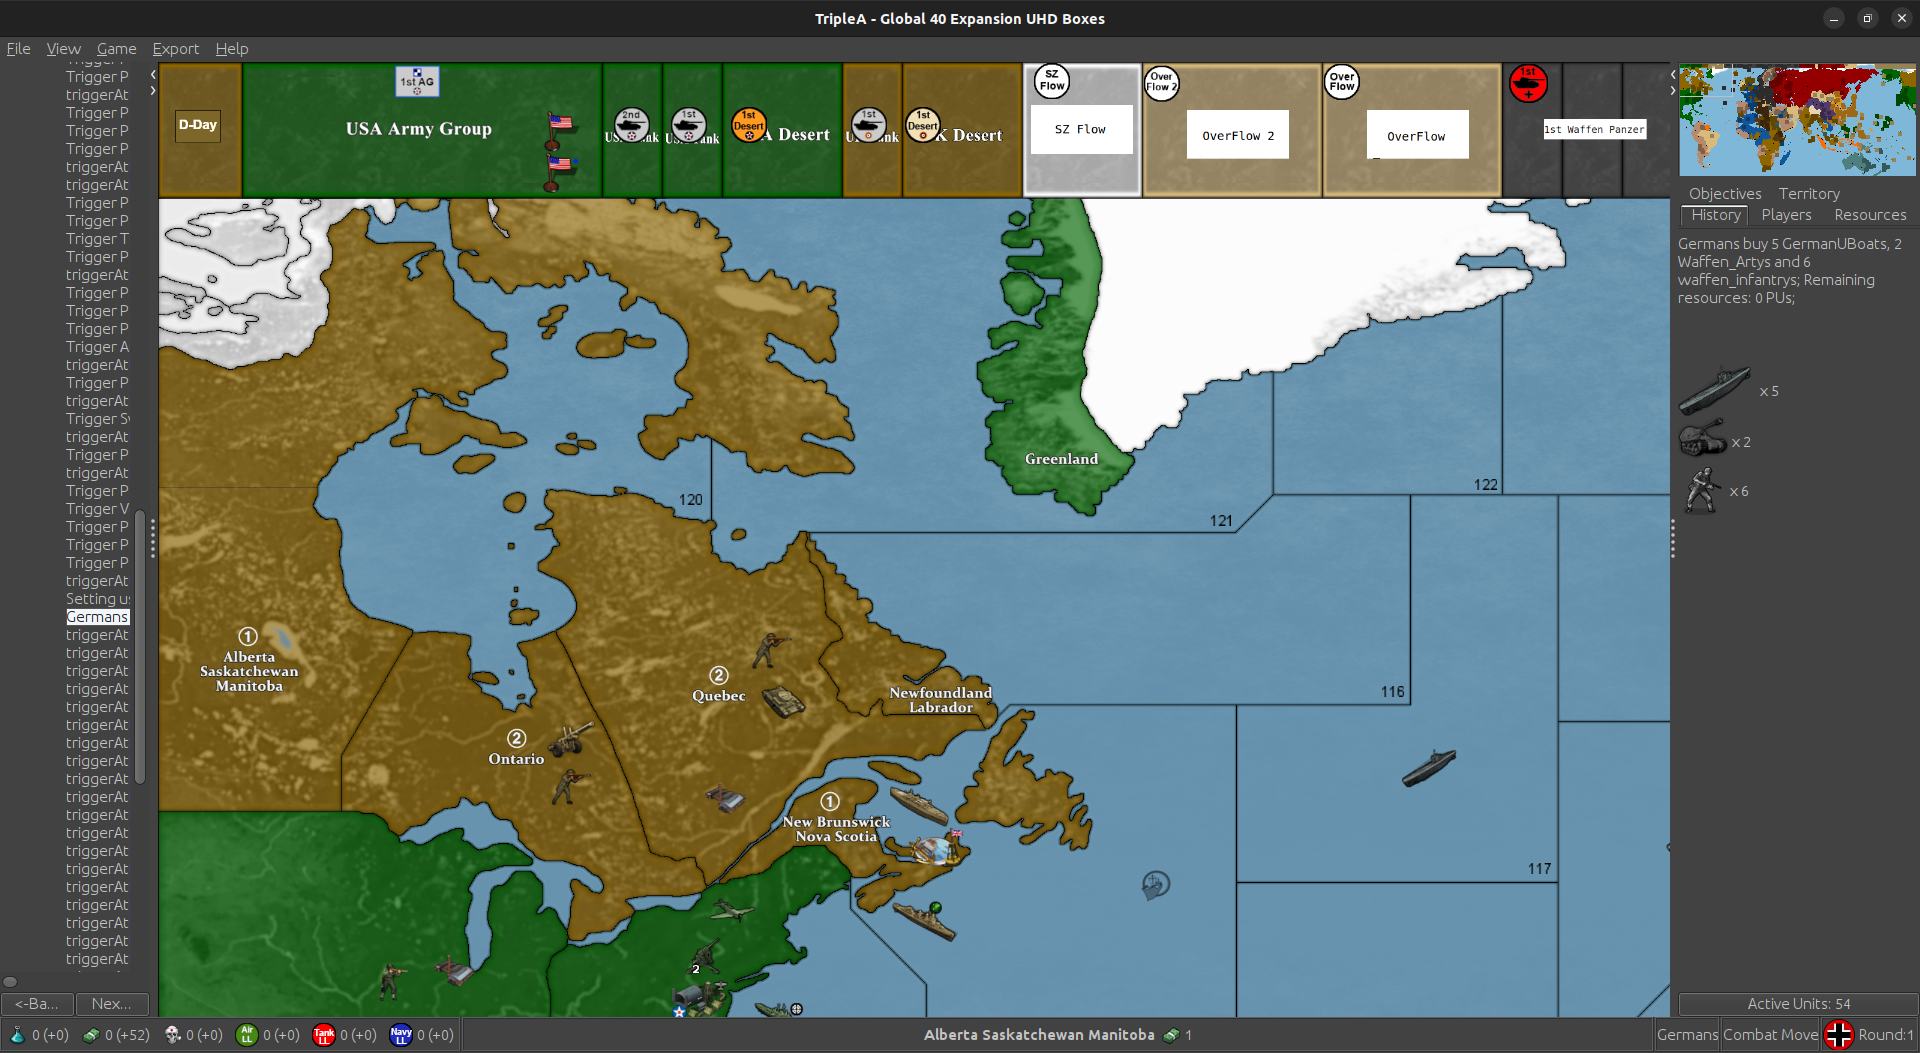Select the fighter plane below Quebec

click(x=732, y=911)
